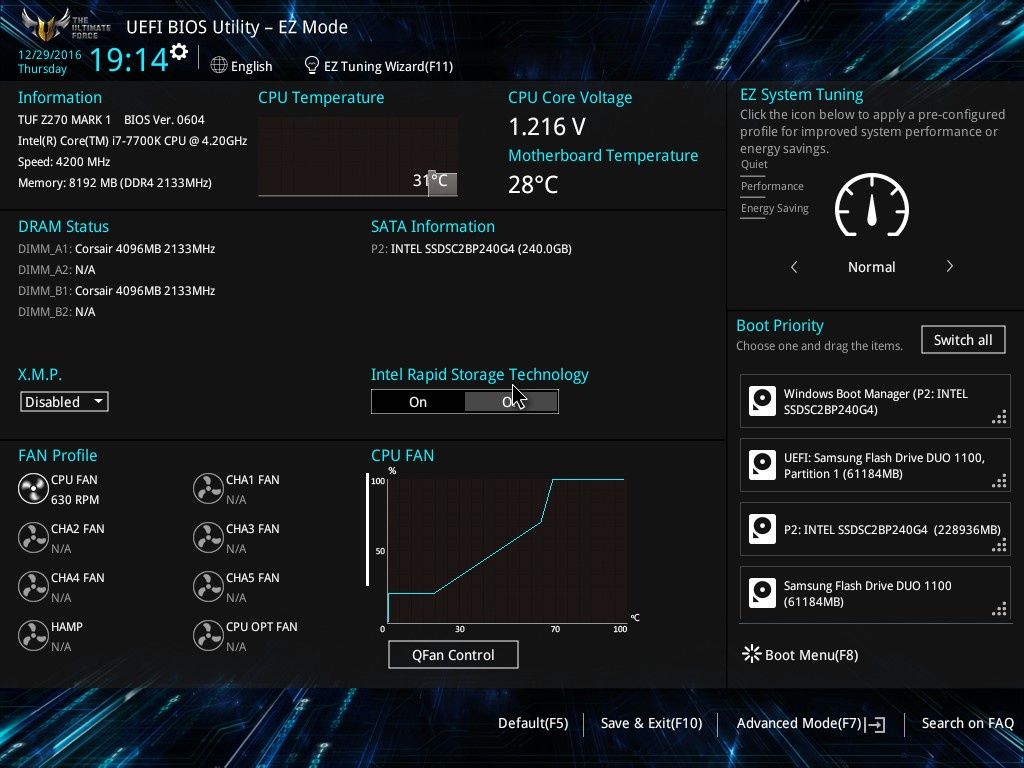Click Save & Exit(F10)
Viewport: 1024px width, 768px height.
651,724
